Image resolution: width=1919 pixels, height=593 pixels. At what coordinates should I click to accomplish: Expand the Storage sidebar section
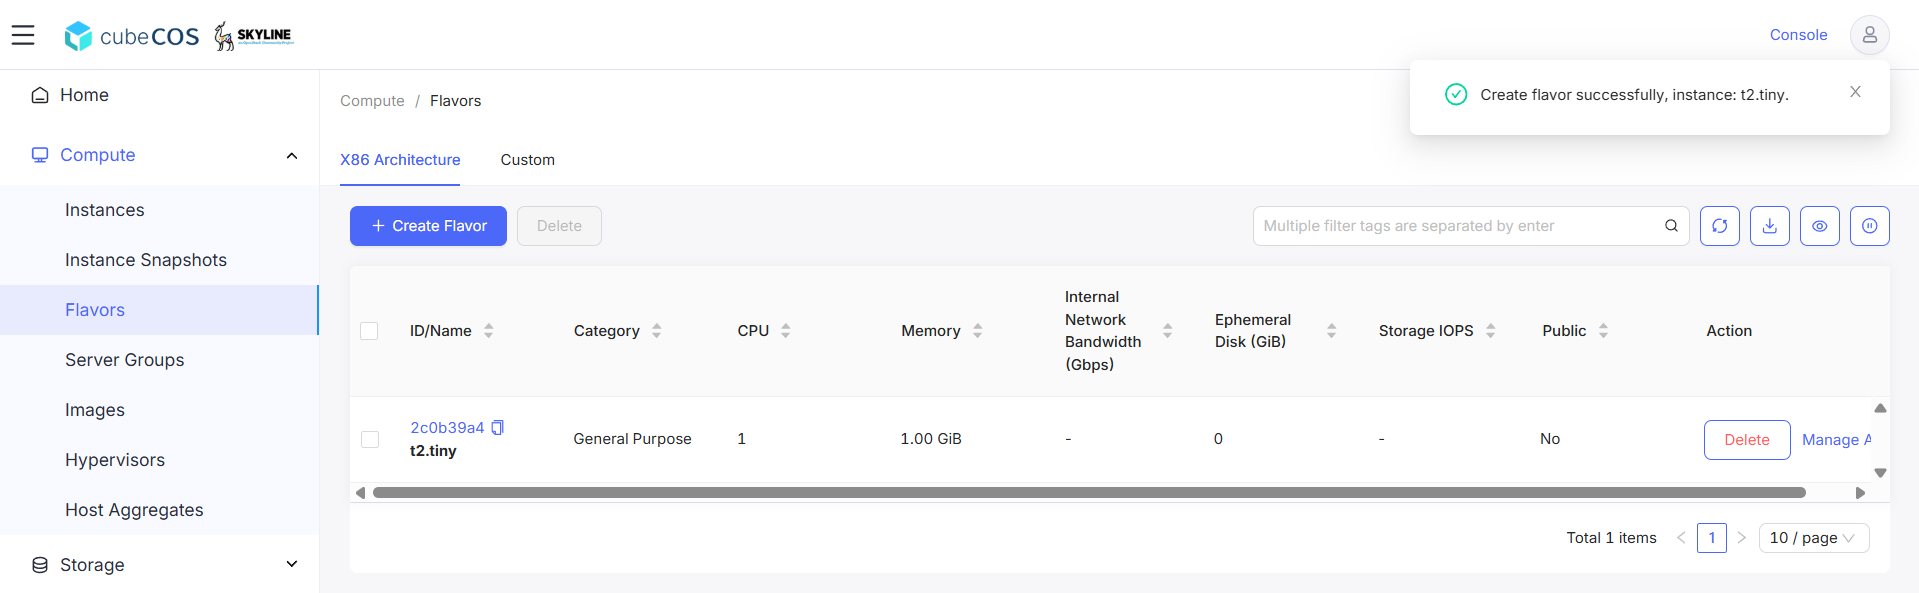click(292, 564)
